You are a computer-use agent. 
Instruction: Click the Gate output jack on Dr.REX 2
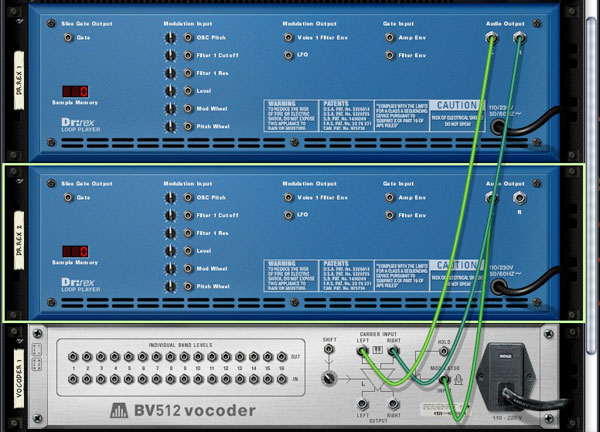[68, 197]
